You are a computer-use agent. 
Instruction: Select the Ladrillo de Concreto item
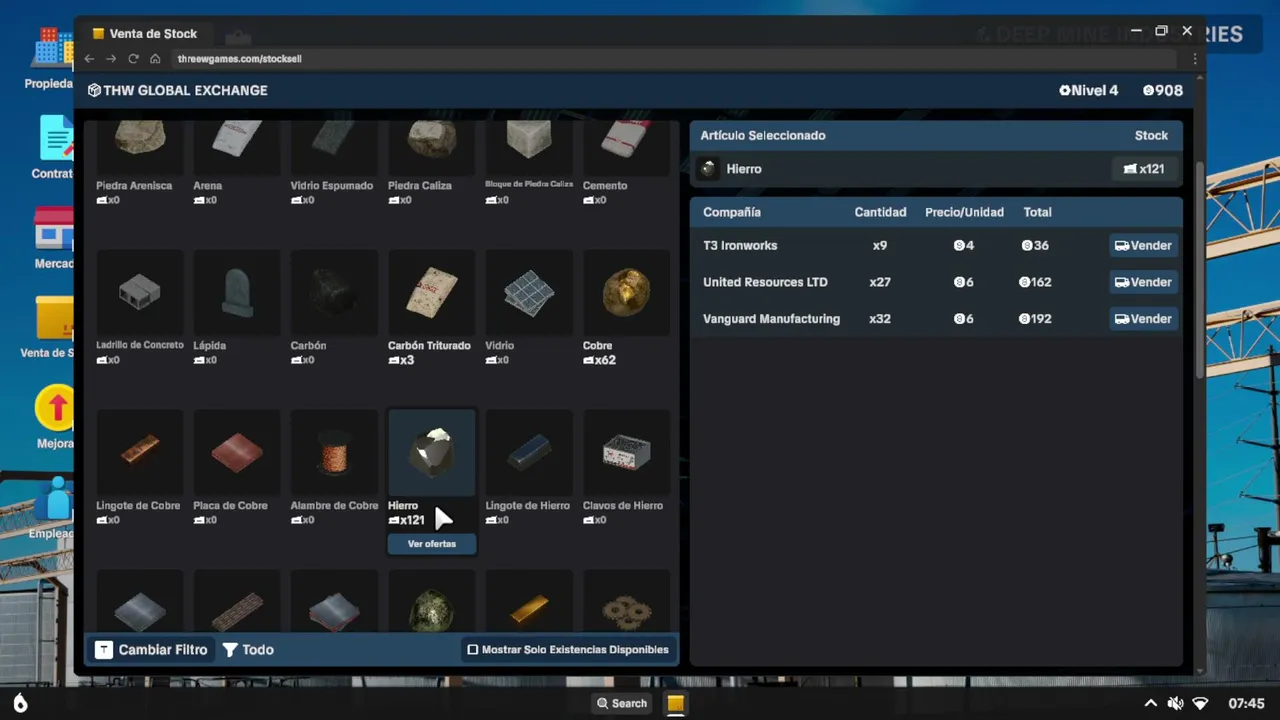click(139, 293)
